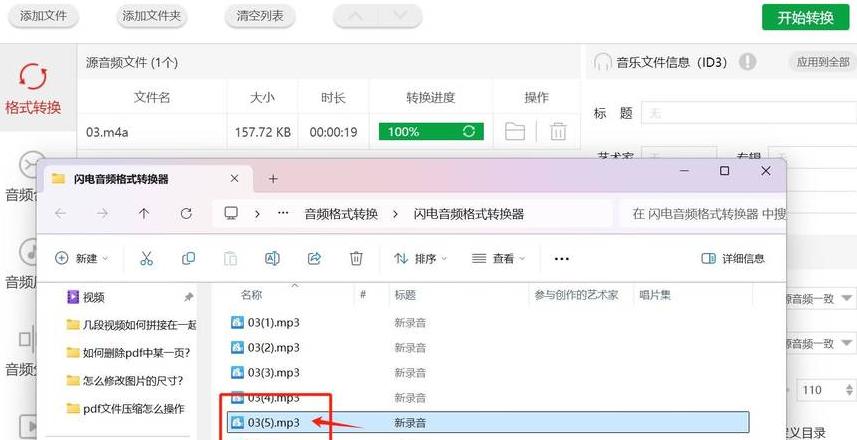This screenshot has height=440, width=857.
Task: Go up one folder level in Explorer
Action: click(x=144, y=214)
